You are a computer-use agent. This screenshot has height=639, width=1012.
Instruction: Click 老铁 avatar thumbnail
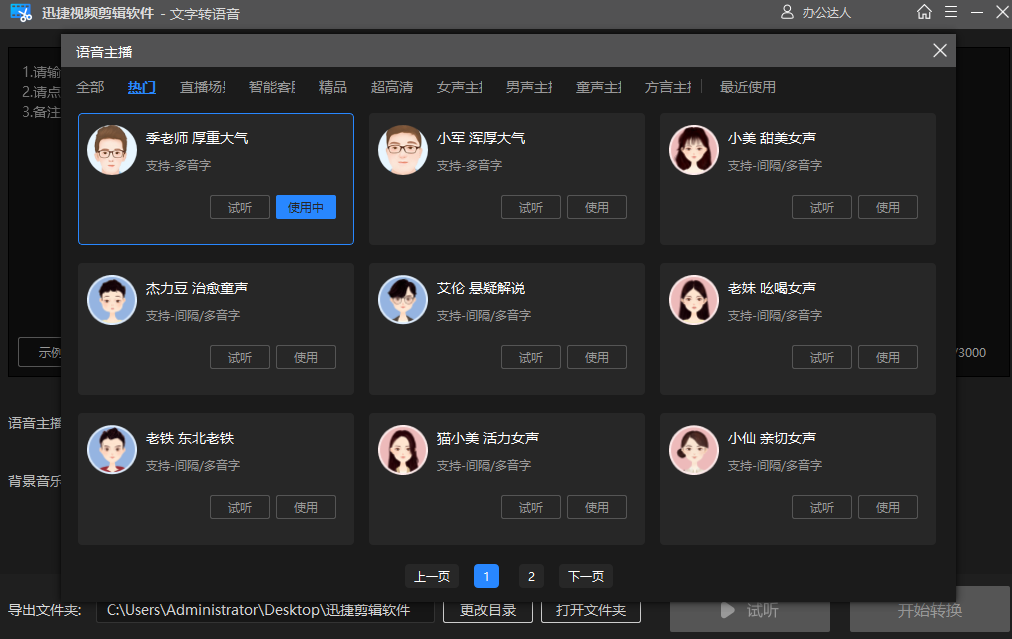pyautogui.click(x=112, y=450)
